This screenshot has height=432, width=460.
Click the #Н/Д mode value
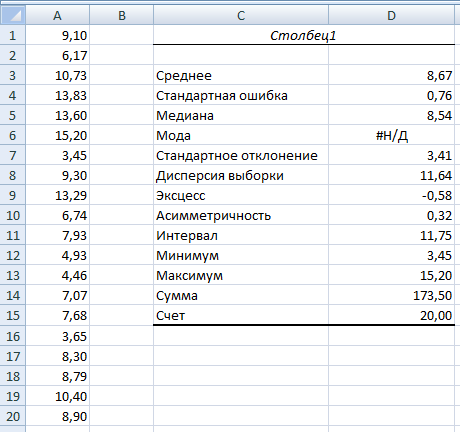click(391, 135)
